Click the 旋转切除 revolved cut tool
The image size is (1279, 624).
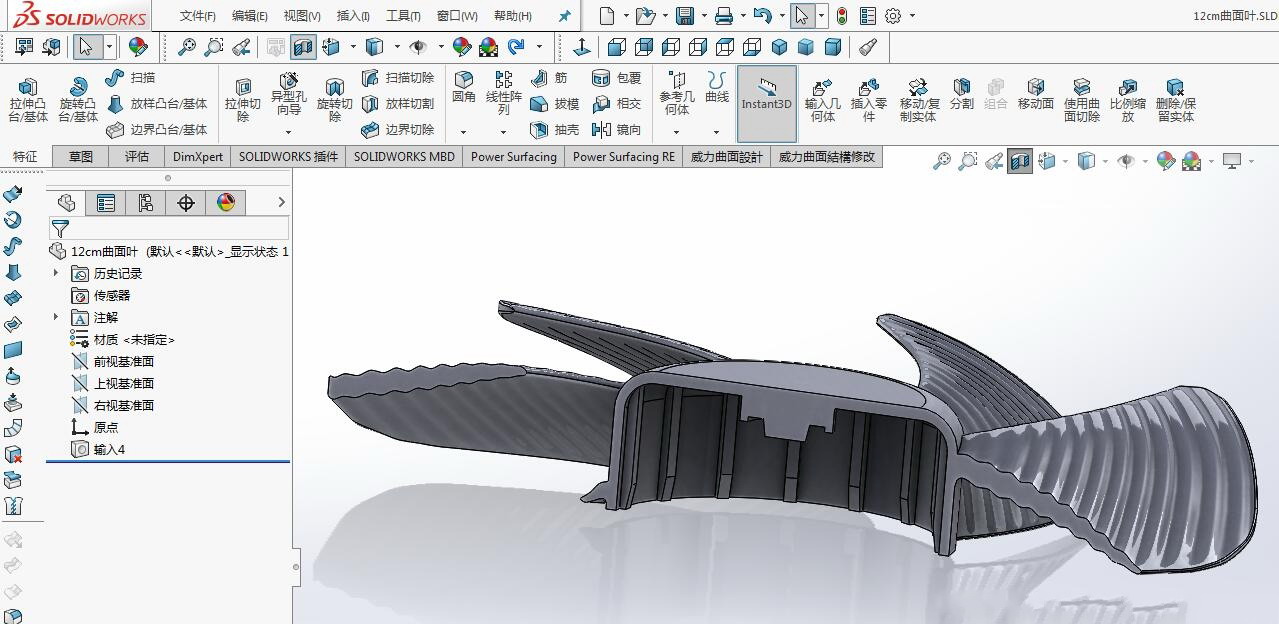click(x=334, y=101)
